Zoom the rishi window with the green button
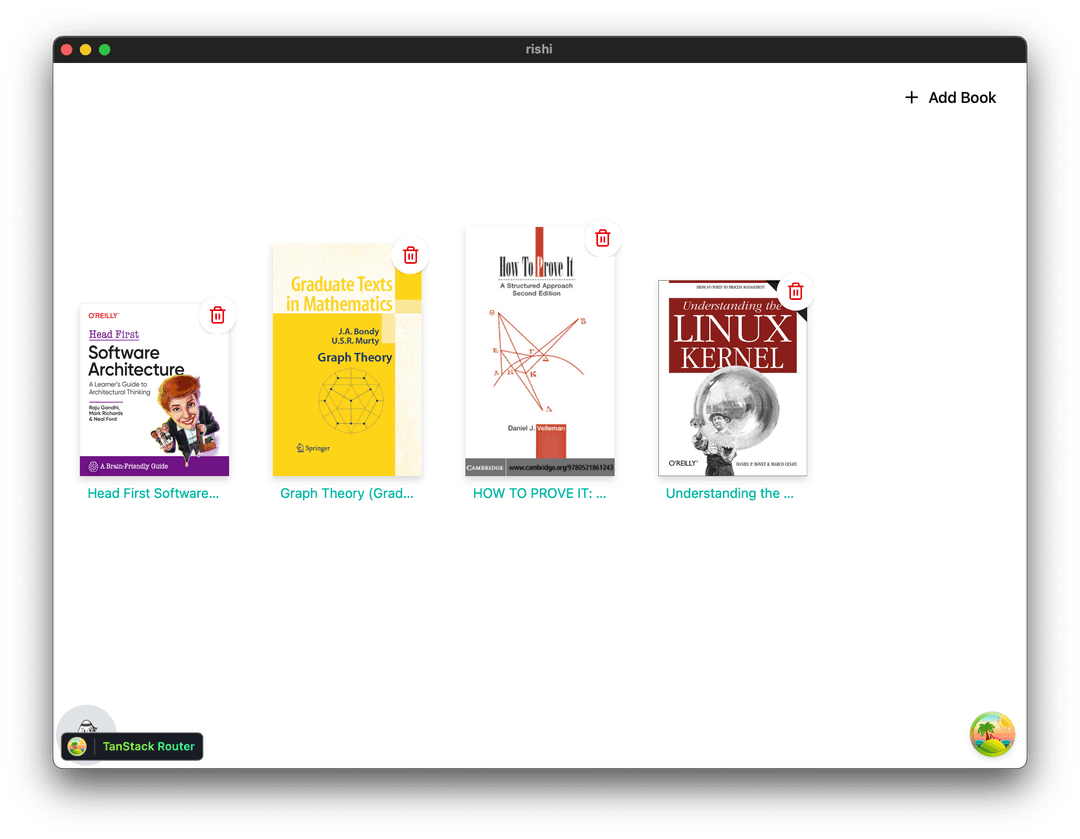 point(104,48)
